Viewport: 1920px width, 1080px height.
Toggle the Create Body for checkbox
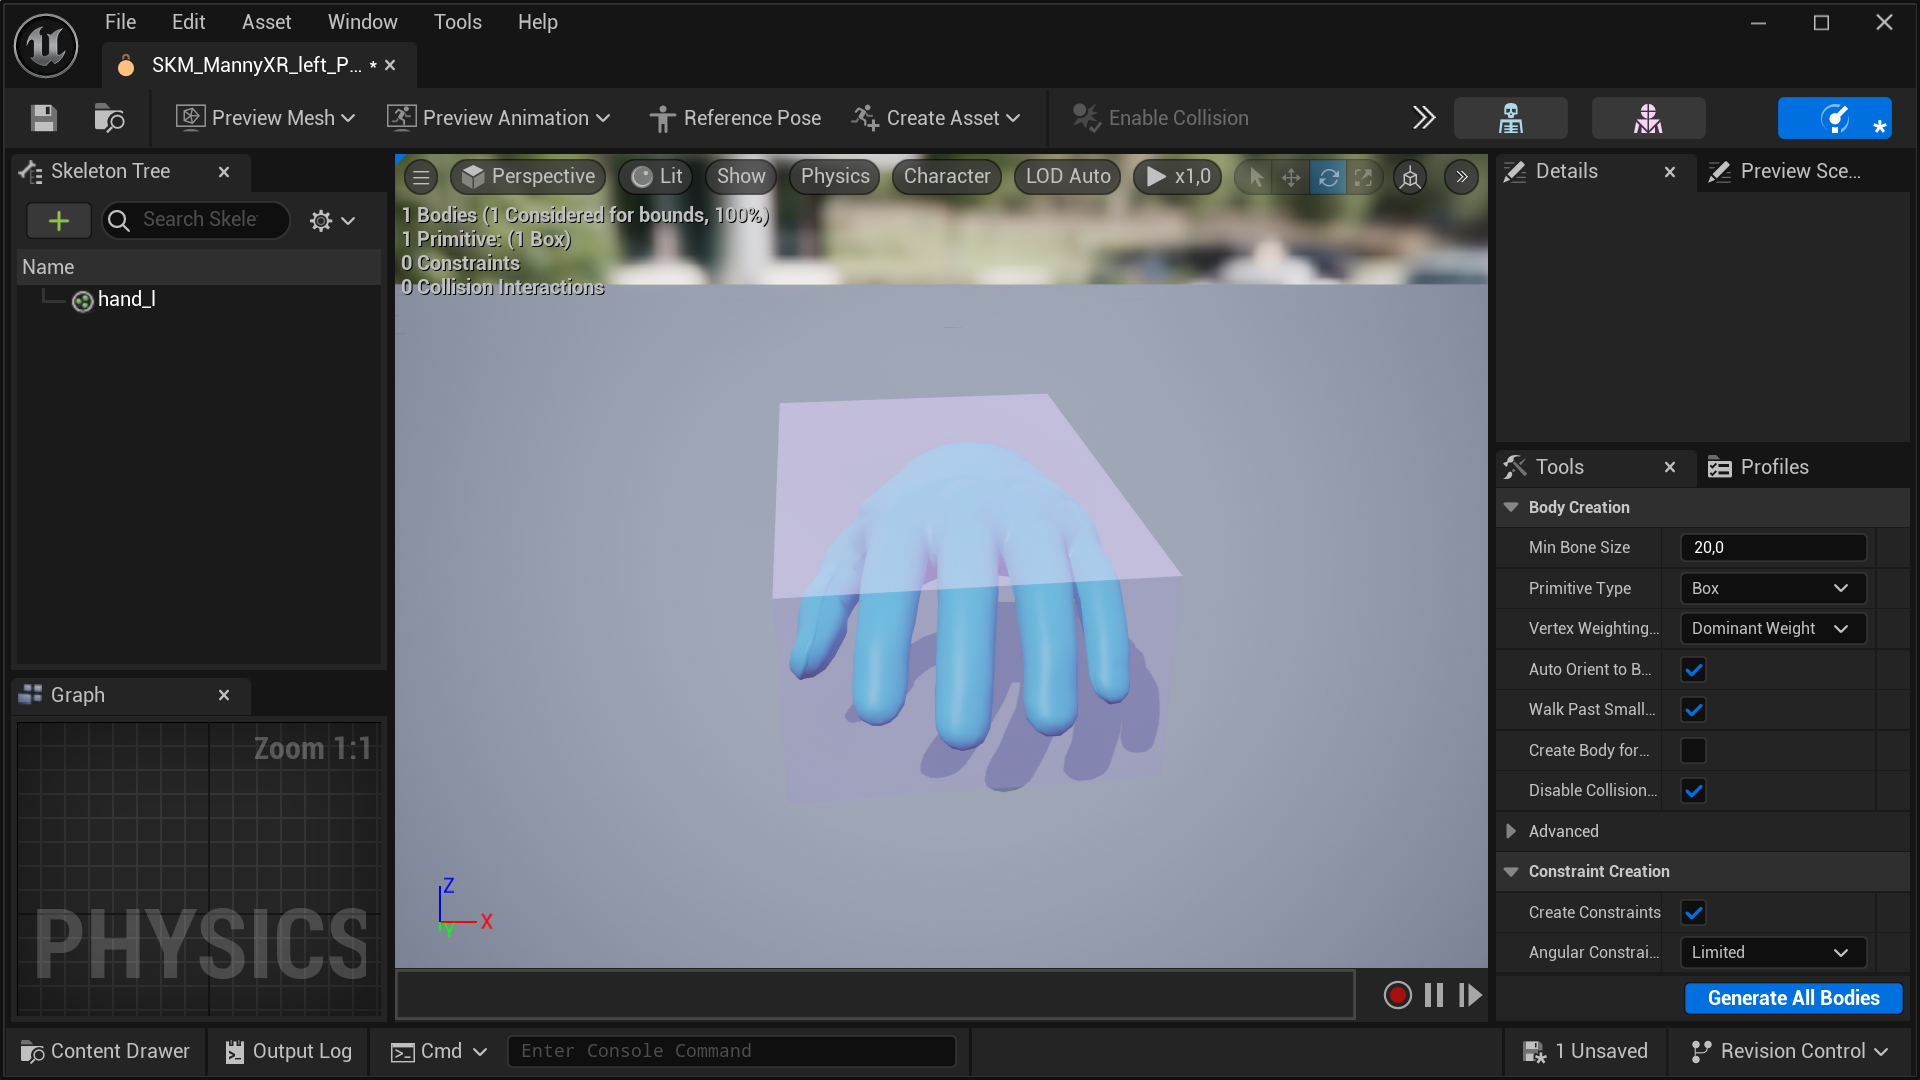click(x=1692, y=749)
